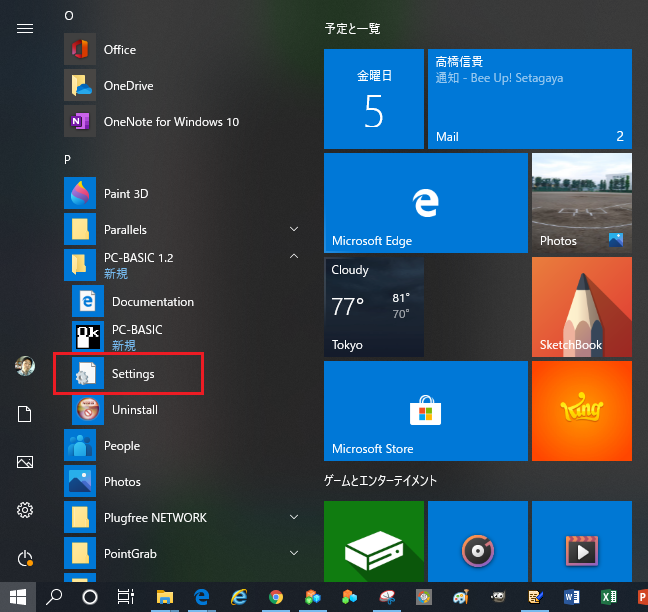
Task: Open taskbar Search magnifier
Action: [54, 597]
